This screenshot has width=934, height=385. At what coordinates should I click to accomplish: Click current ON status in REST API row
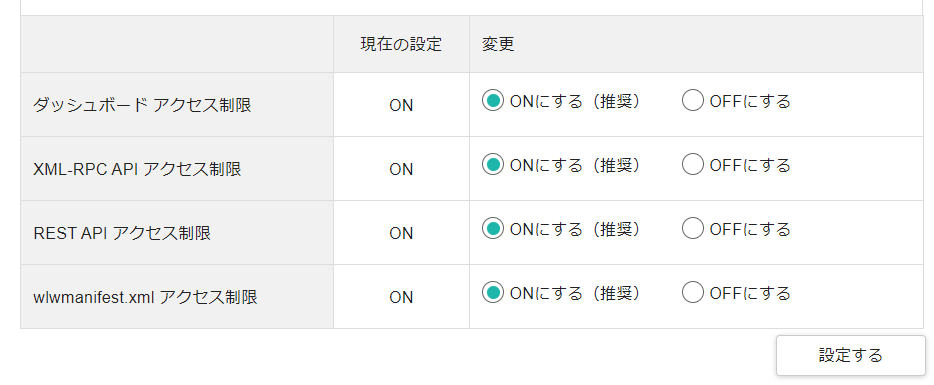[x=401, y=233]
